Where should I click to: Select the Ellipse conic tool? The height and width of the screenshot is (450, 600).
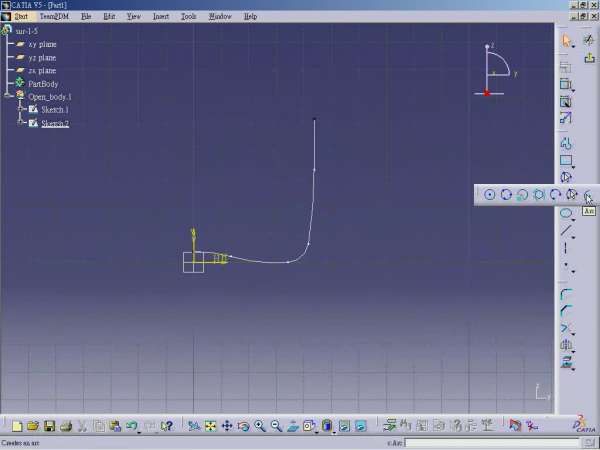(x=566, y=213)
